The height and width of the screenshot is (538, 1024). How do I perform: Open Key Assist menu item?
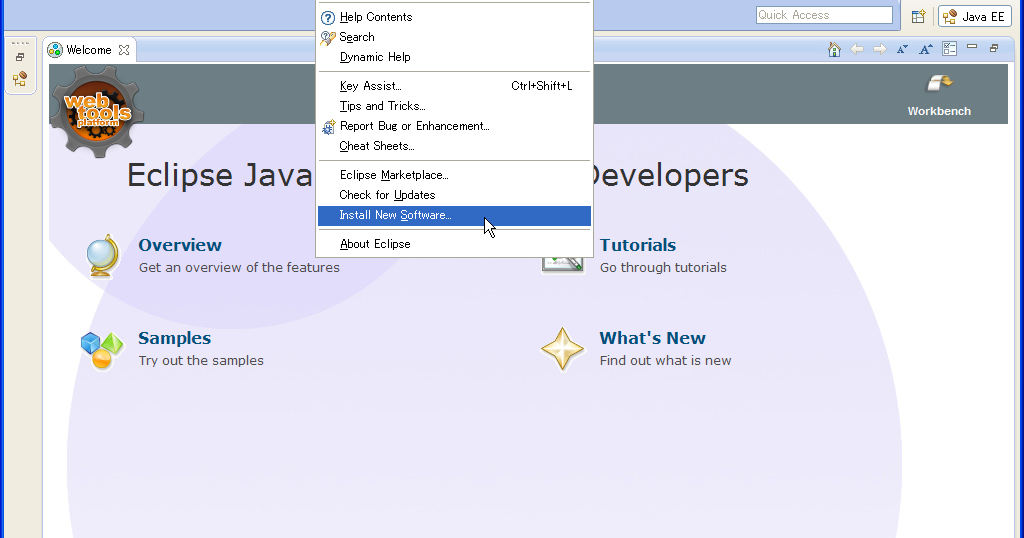(x=454, y=86)
